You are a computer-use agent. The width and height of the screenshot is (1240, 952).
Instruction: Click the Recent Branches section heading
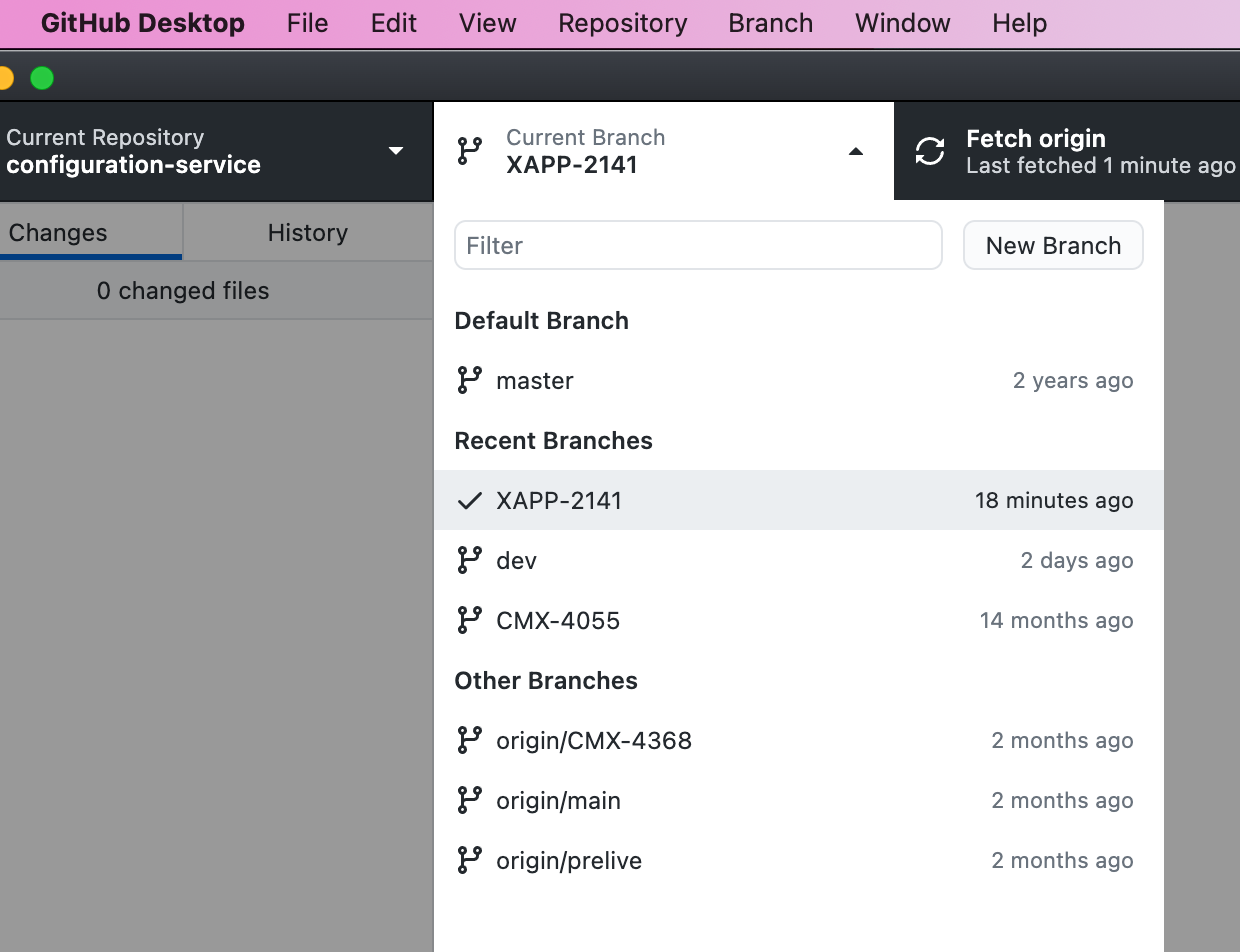(x=554, y=441)
